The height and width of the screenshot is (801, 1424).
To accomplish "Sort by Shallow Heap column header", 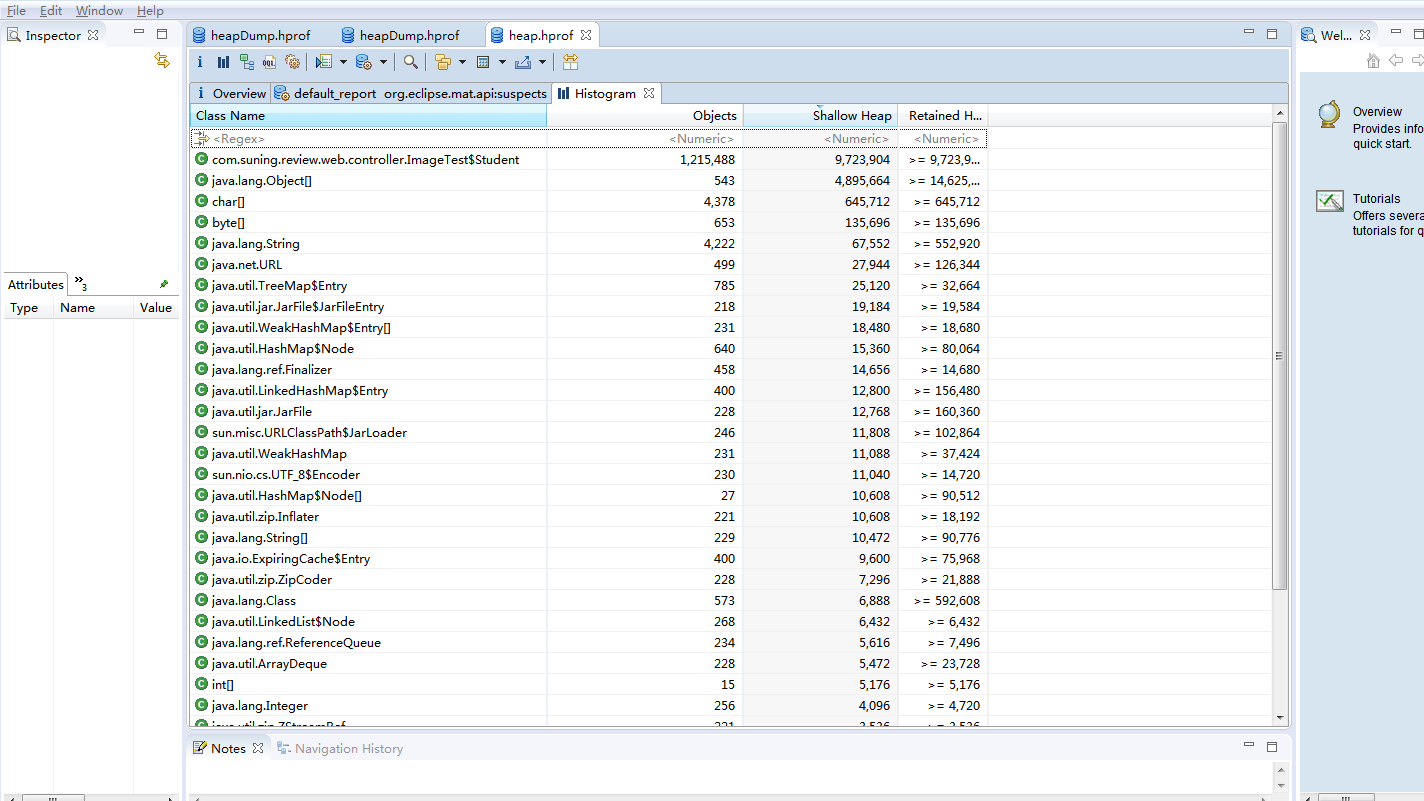I will [851, 116].
